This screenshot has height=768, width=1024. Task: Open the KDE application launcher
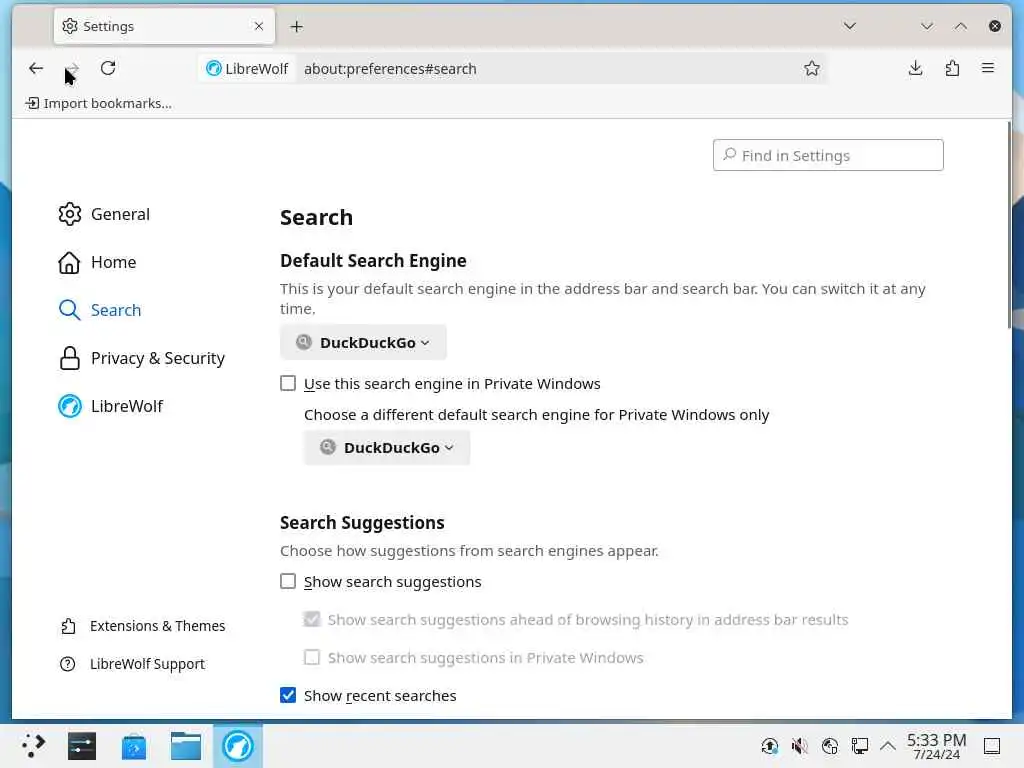[33, 746]
